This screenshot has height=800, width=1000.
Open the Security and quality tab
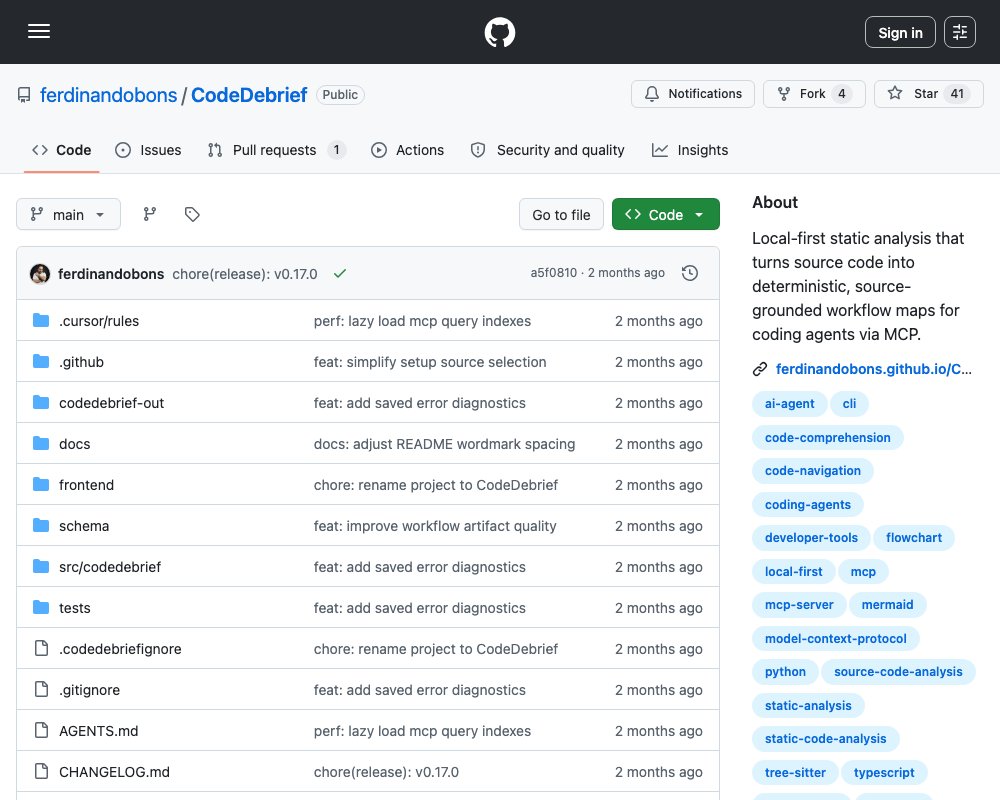[548, 150]
